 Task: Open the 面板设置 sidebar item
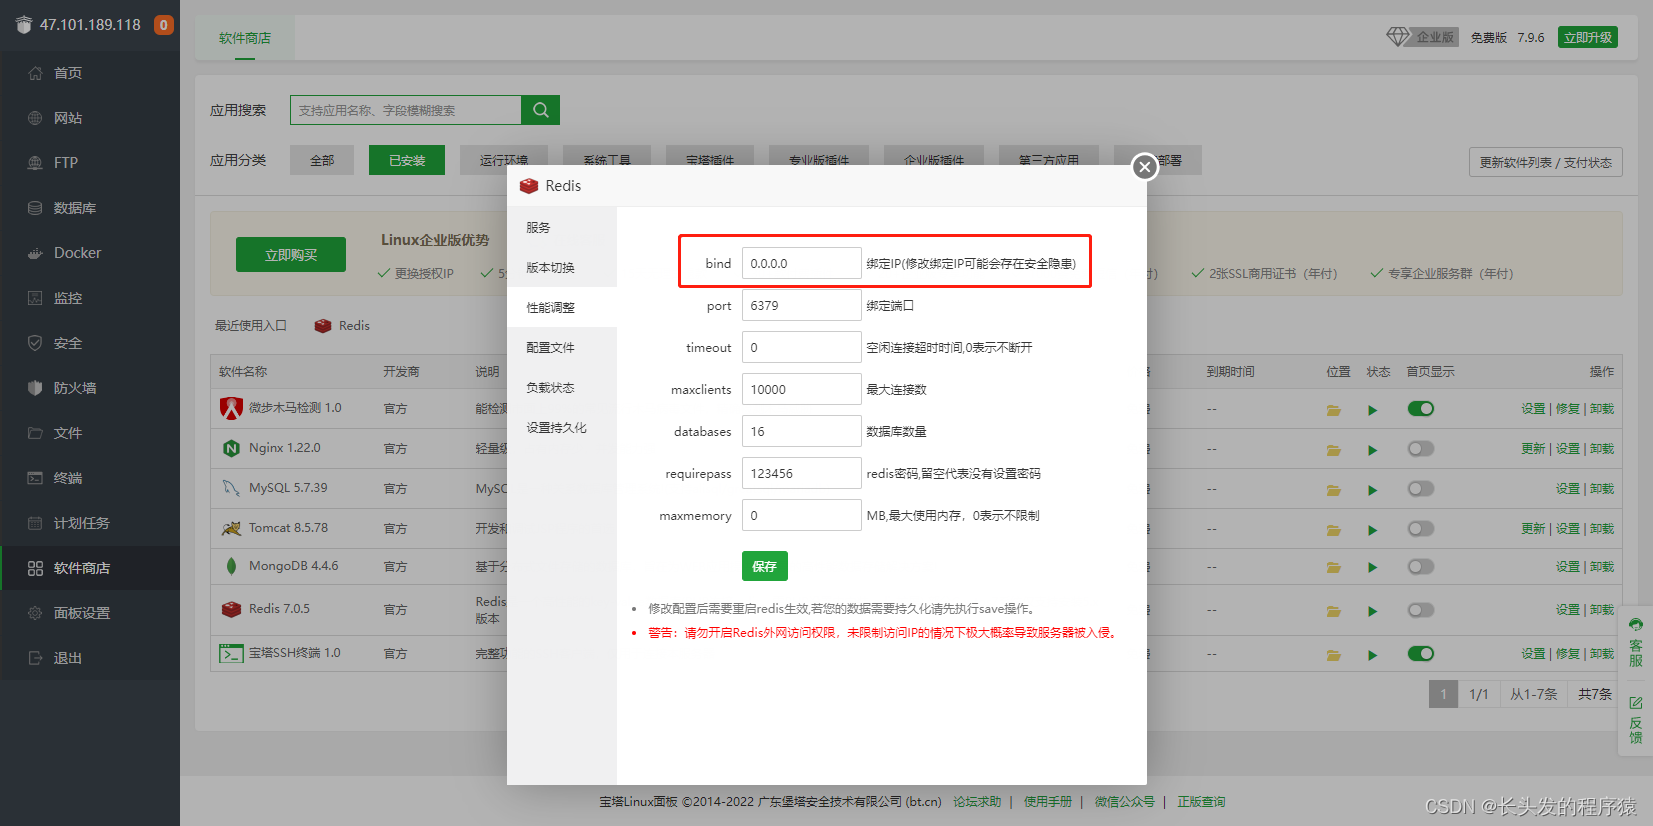90,613
